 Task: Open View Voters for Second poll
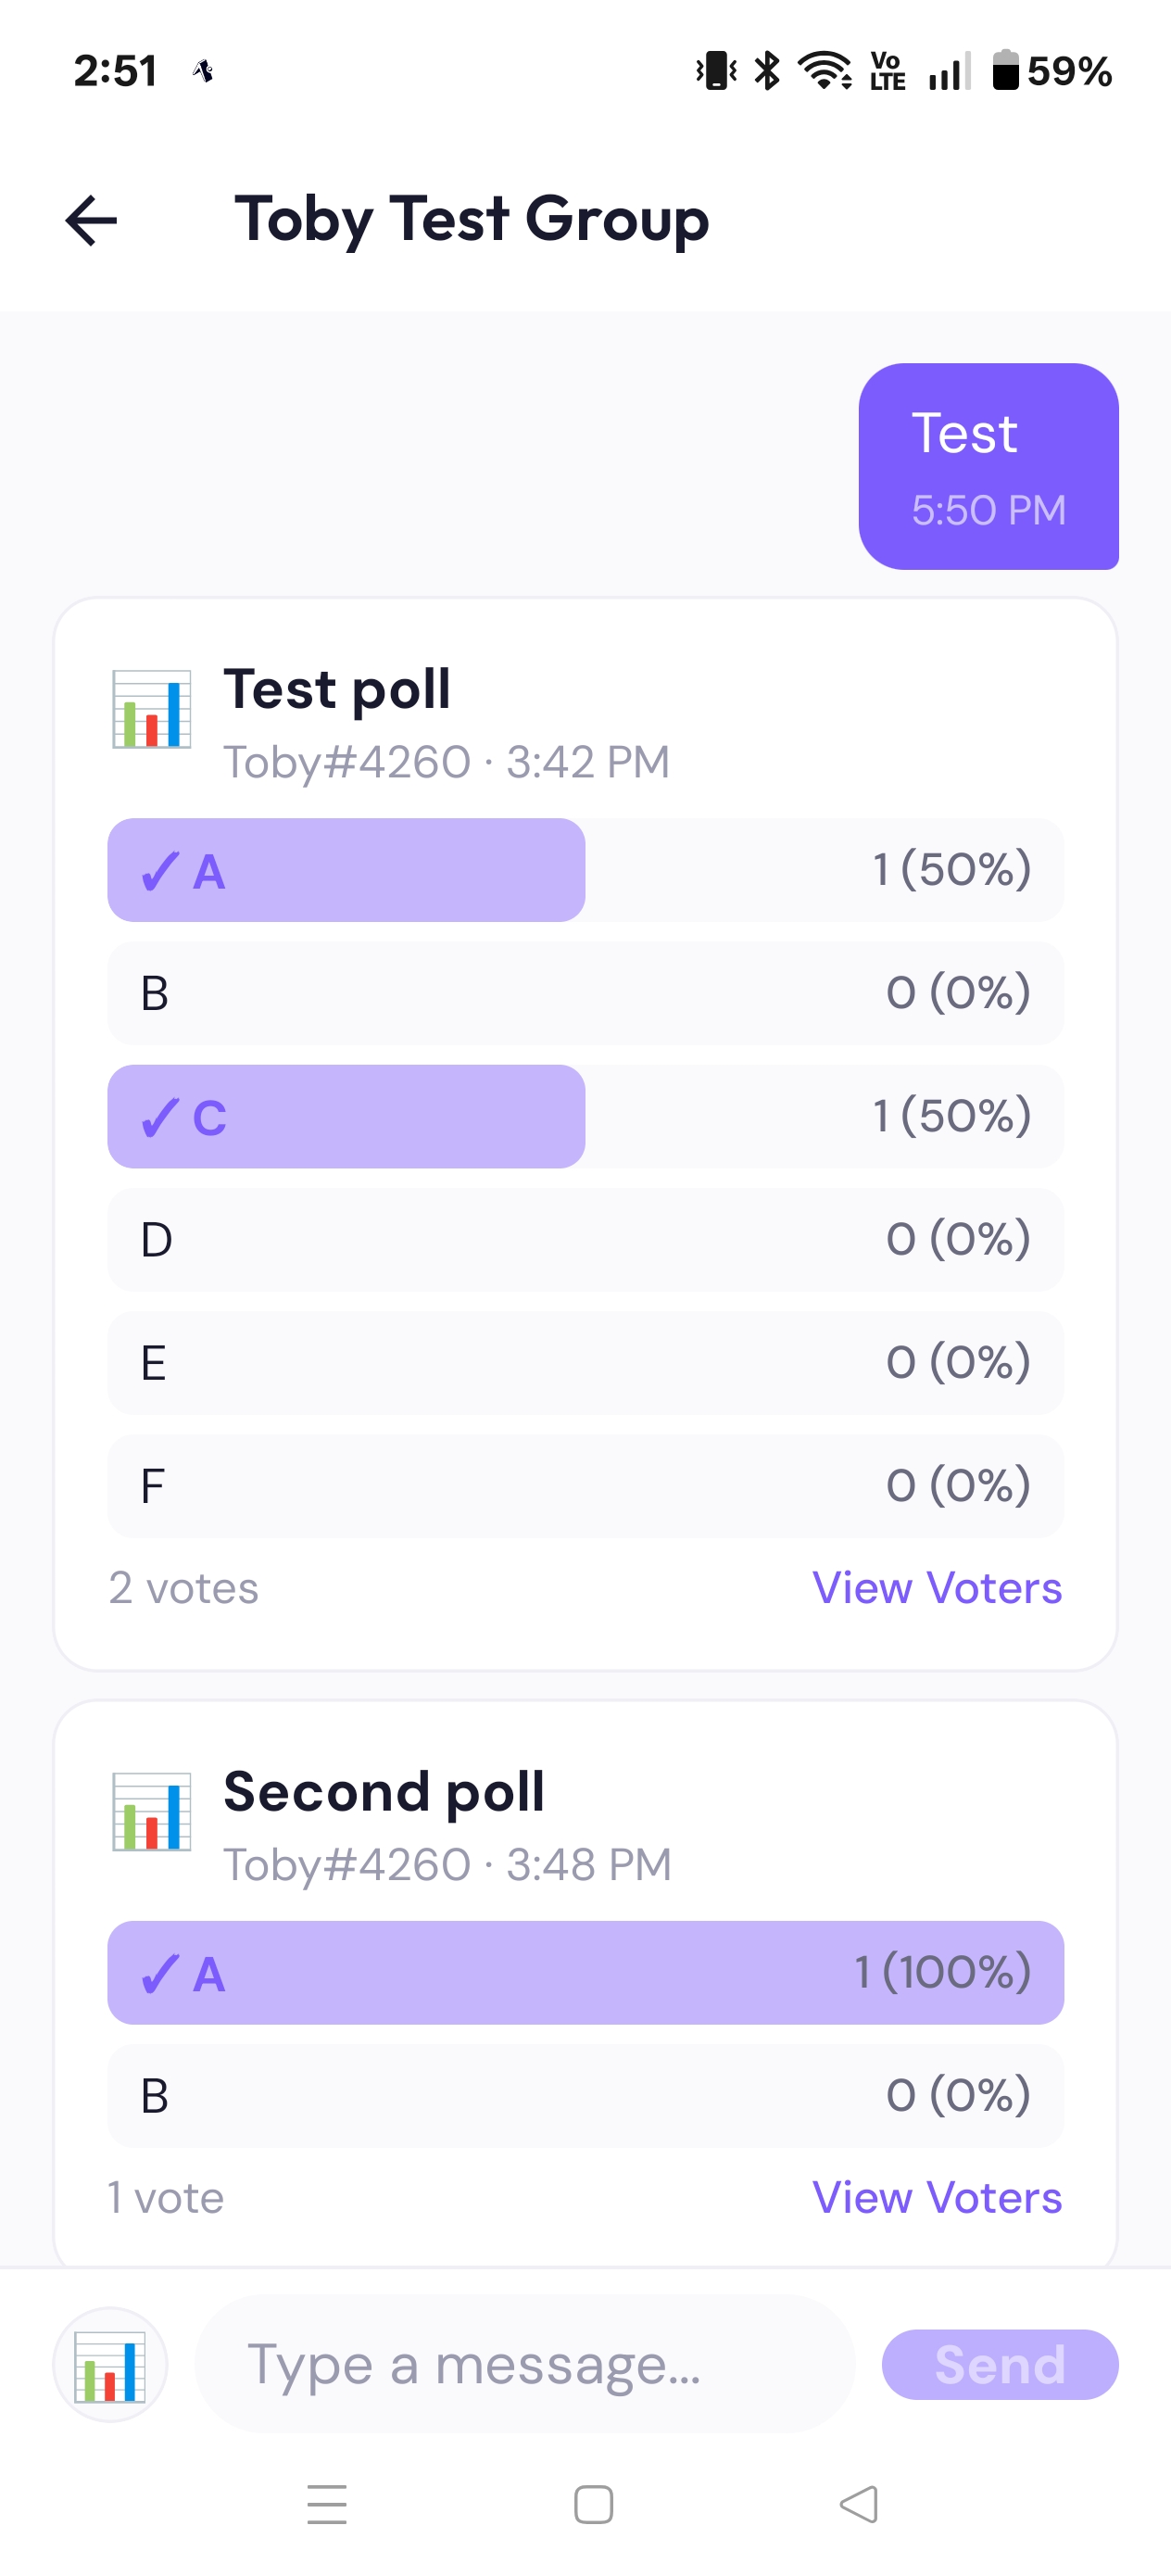click(x=937, y=2197)
